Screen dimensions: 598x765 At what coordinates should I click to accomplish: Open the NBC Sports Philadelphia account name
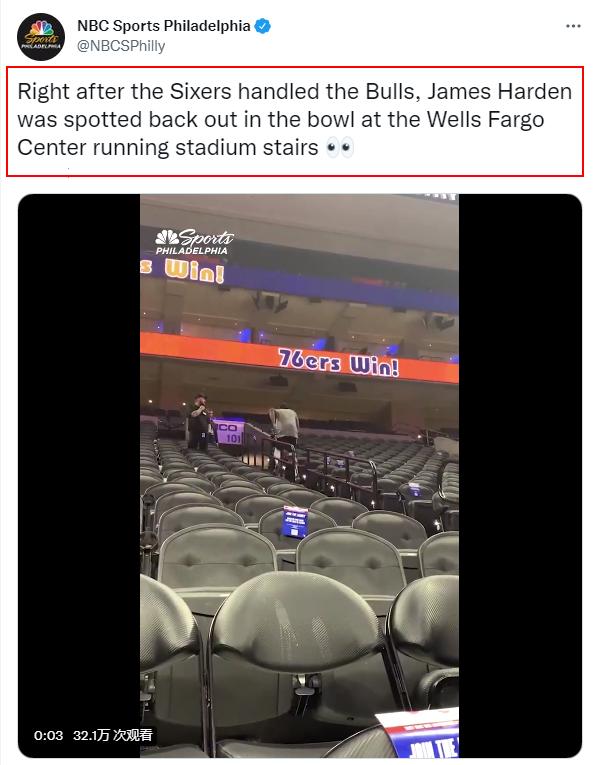(x=164, y=26)
